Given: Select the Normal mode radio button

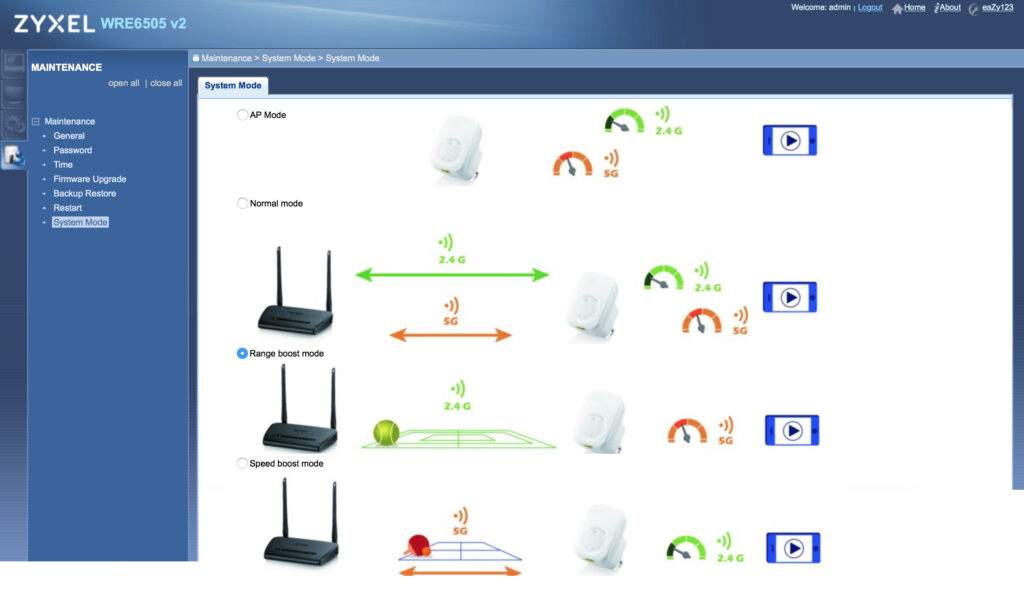Looking at the screenshot, I should coord(242,204).
